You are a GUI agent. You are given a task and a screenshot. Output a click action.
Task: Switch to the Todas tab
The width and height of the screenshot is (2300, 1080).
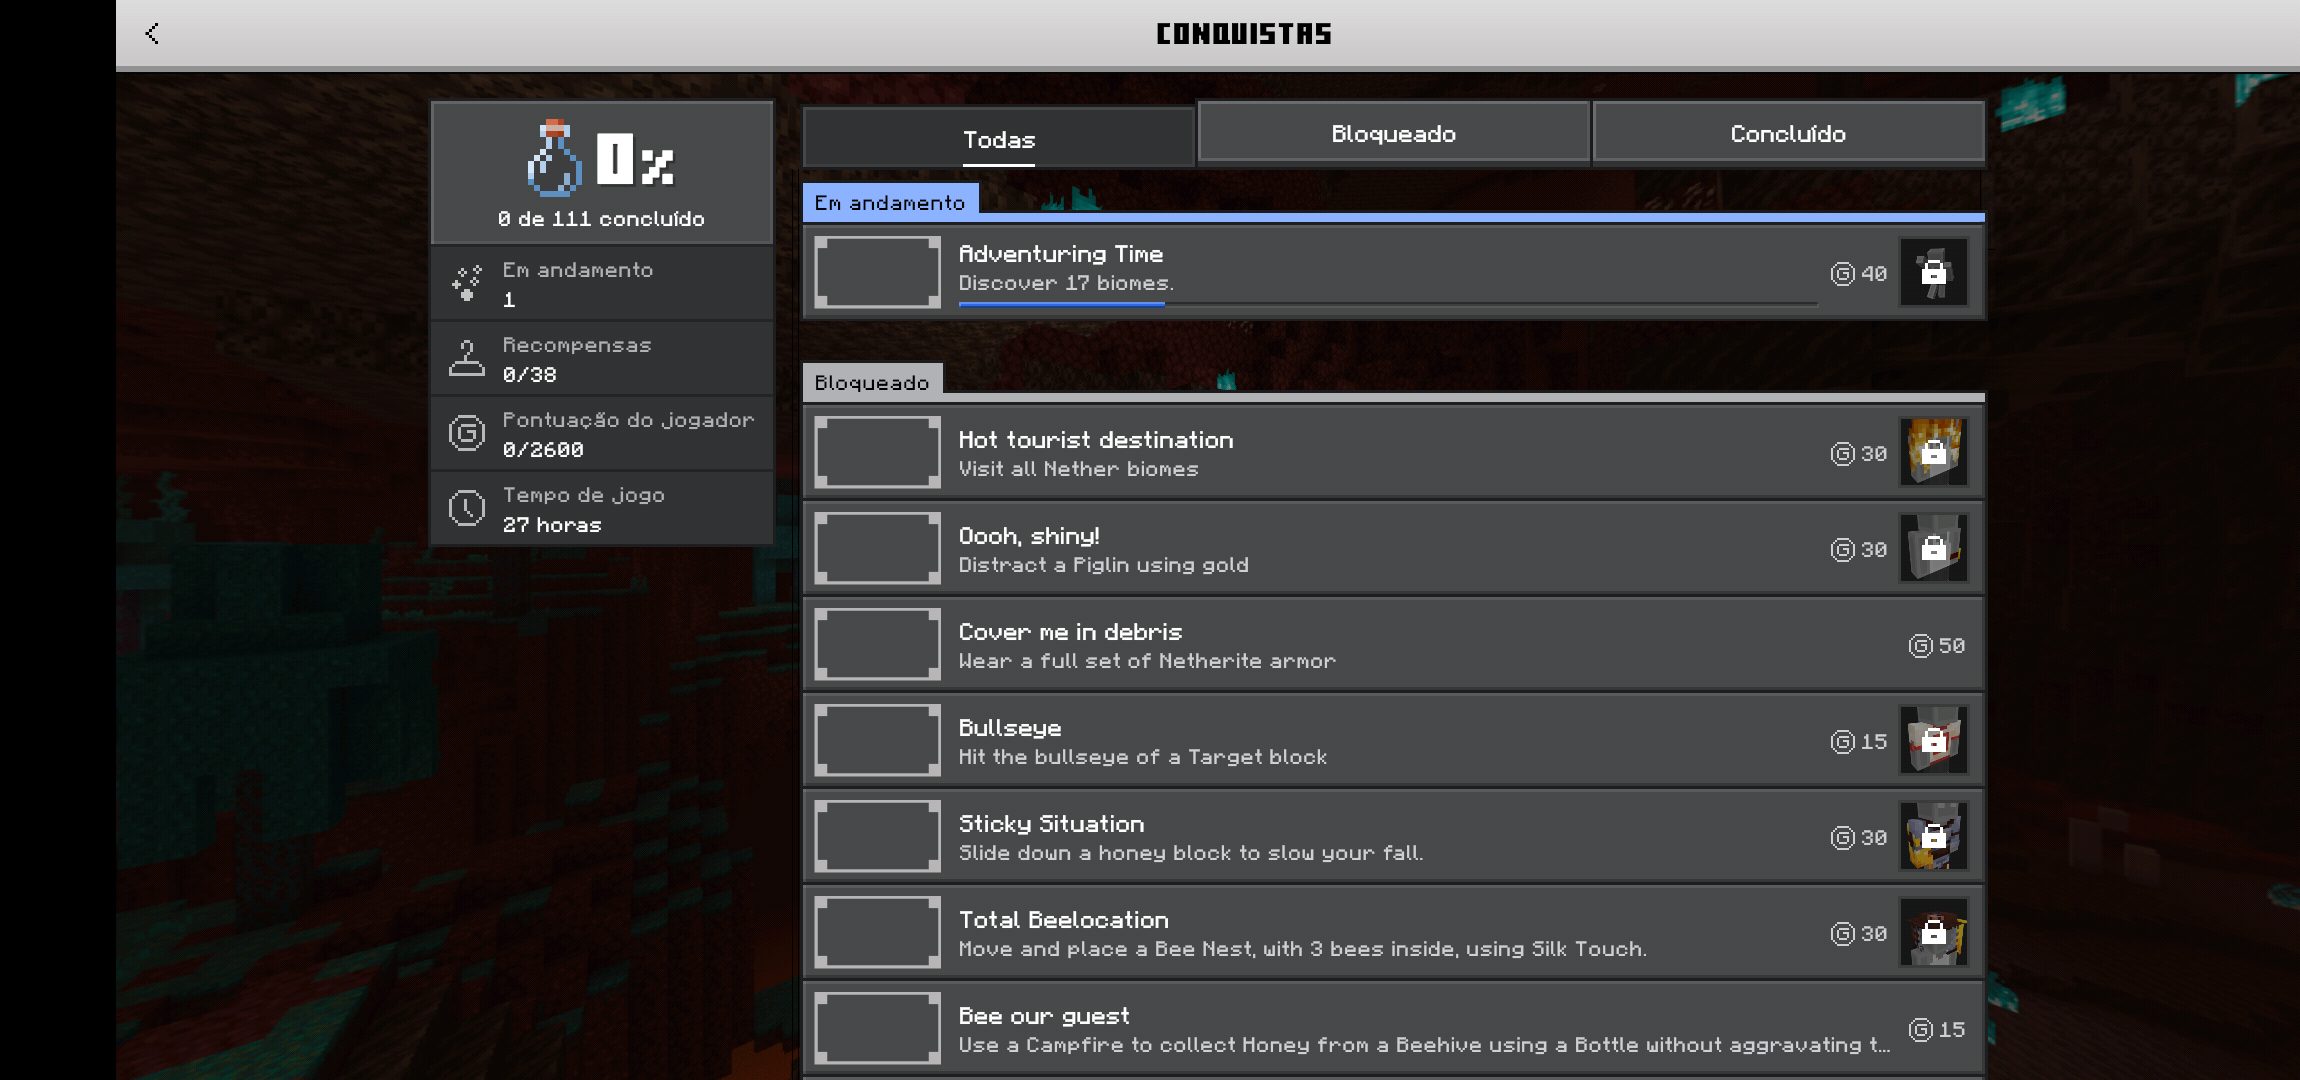[x=998, y=139]
